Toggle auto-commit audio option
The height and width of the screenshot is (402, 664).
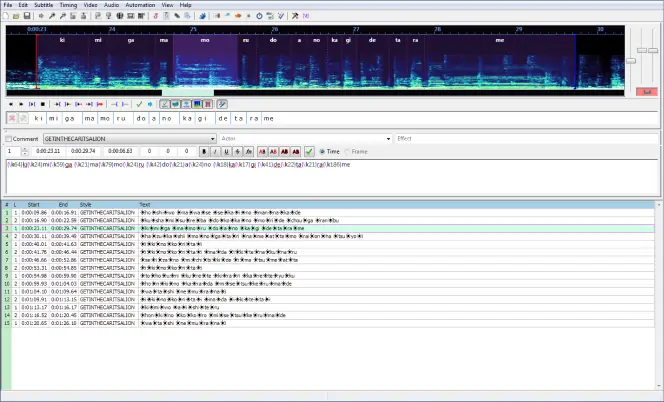165,104
